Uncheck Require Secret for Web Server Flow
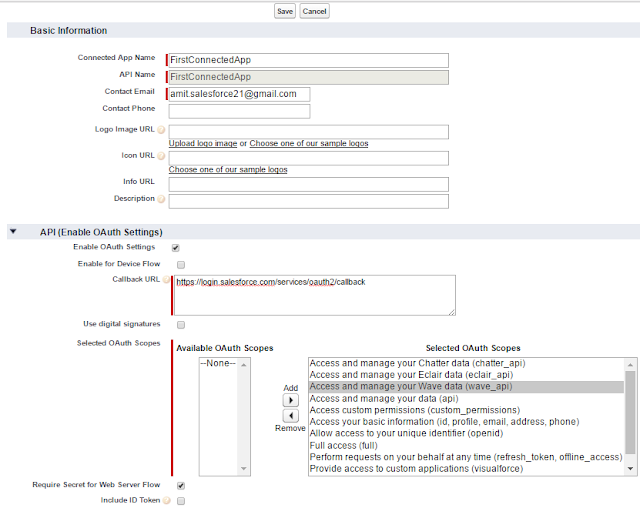 (181, 486)
